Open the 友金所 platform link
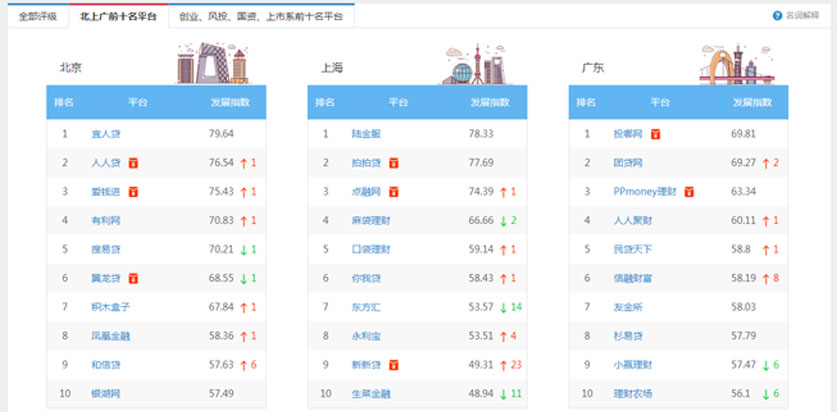837x412 pixels. [x=628, y=307]
